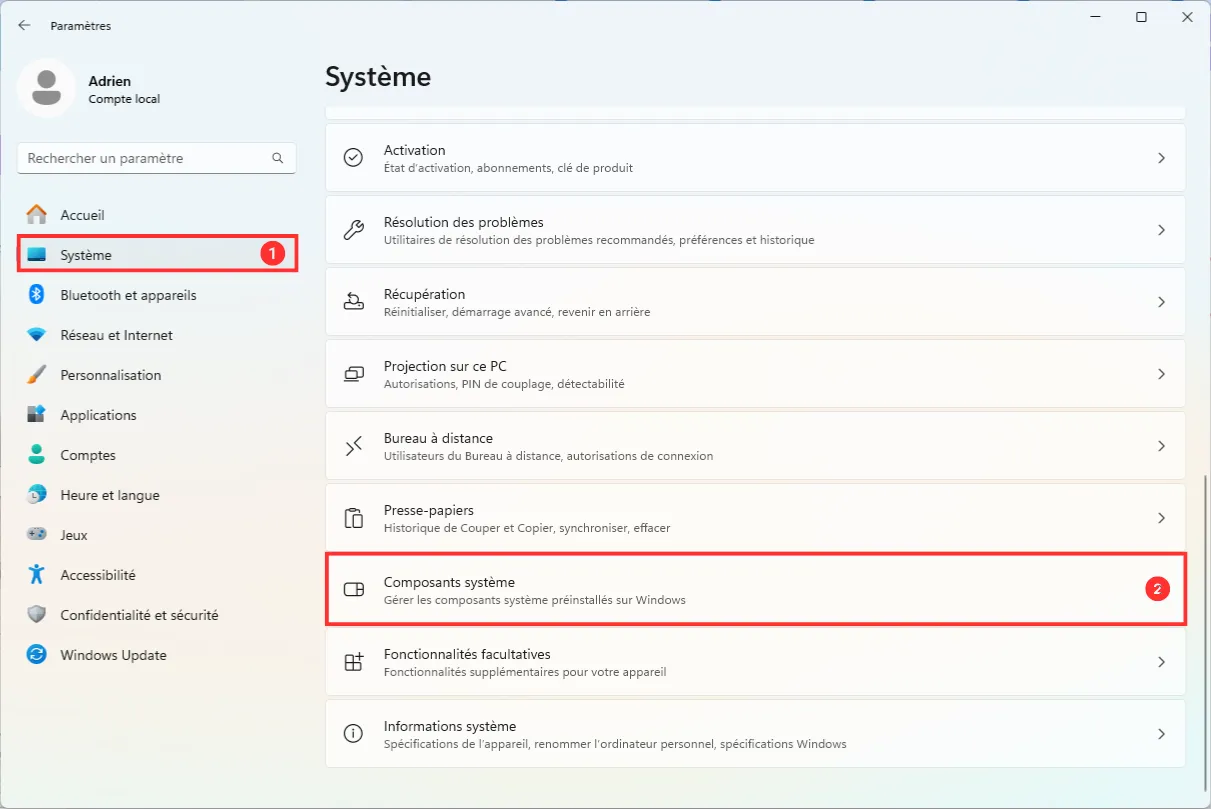Click the Presse-papiers clipboard icon
Viewport: 1211px width, 809px height.
tap(353, 518)
